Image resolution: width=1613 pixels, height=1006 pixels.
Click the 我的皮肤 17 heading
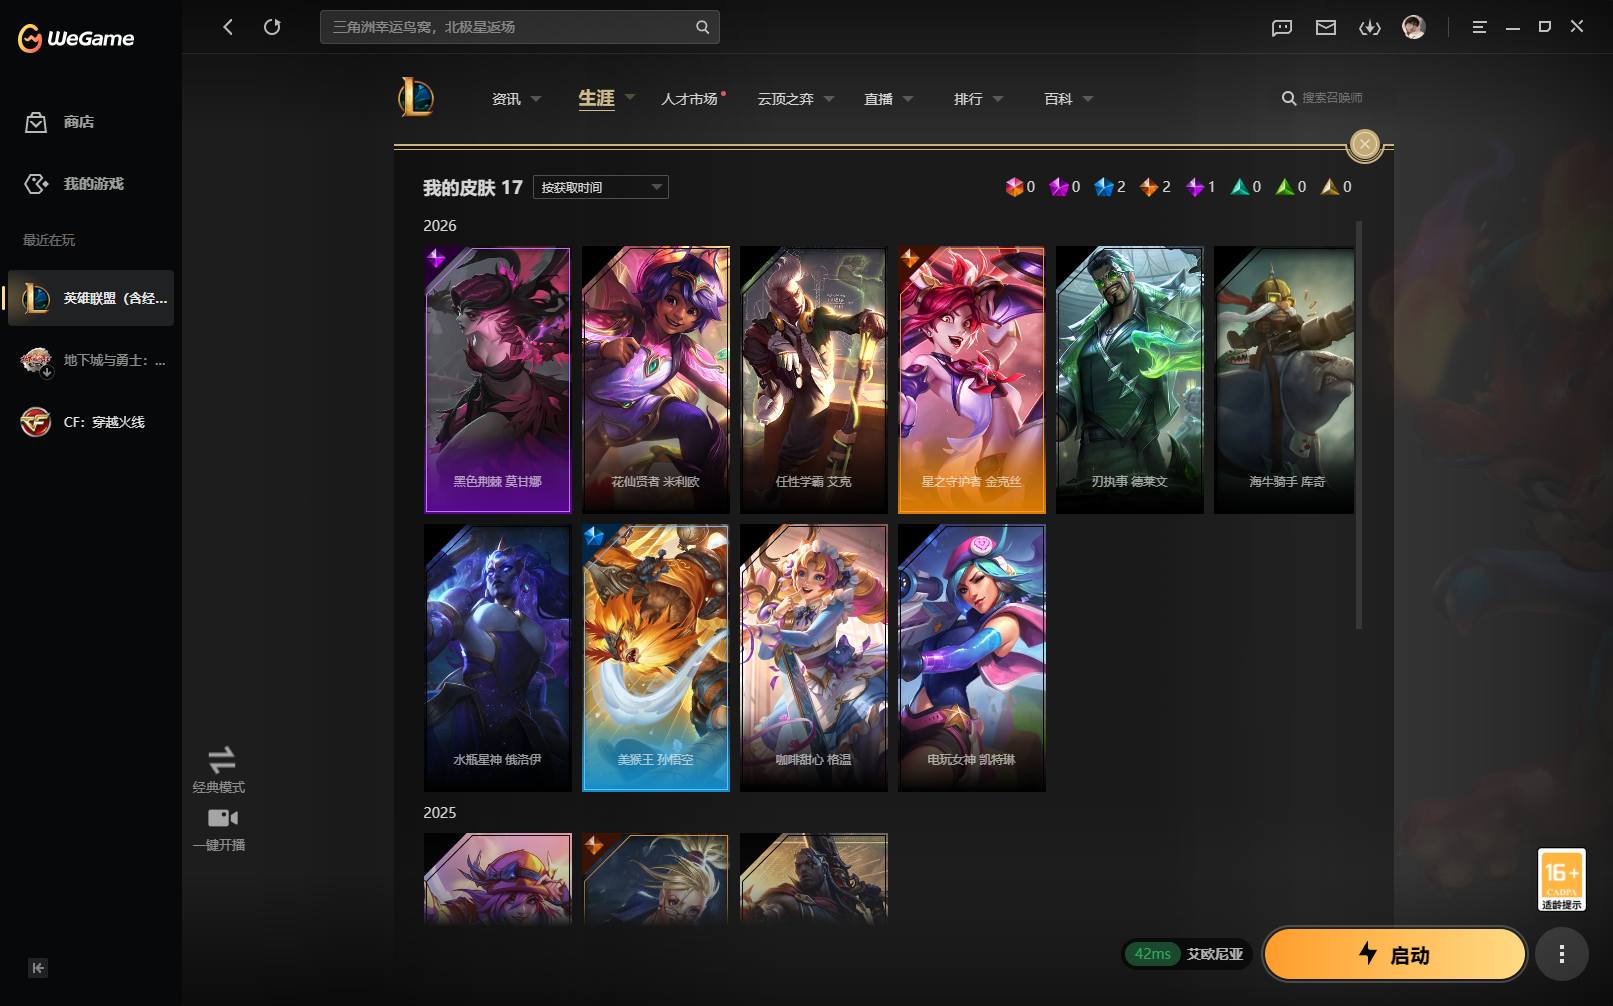click(472, 188)
